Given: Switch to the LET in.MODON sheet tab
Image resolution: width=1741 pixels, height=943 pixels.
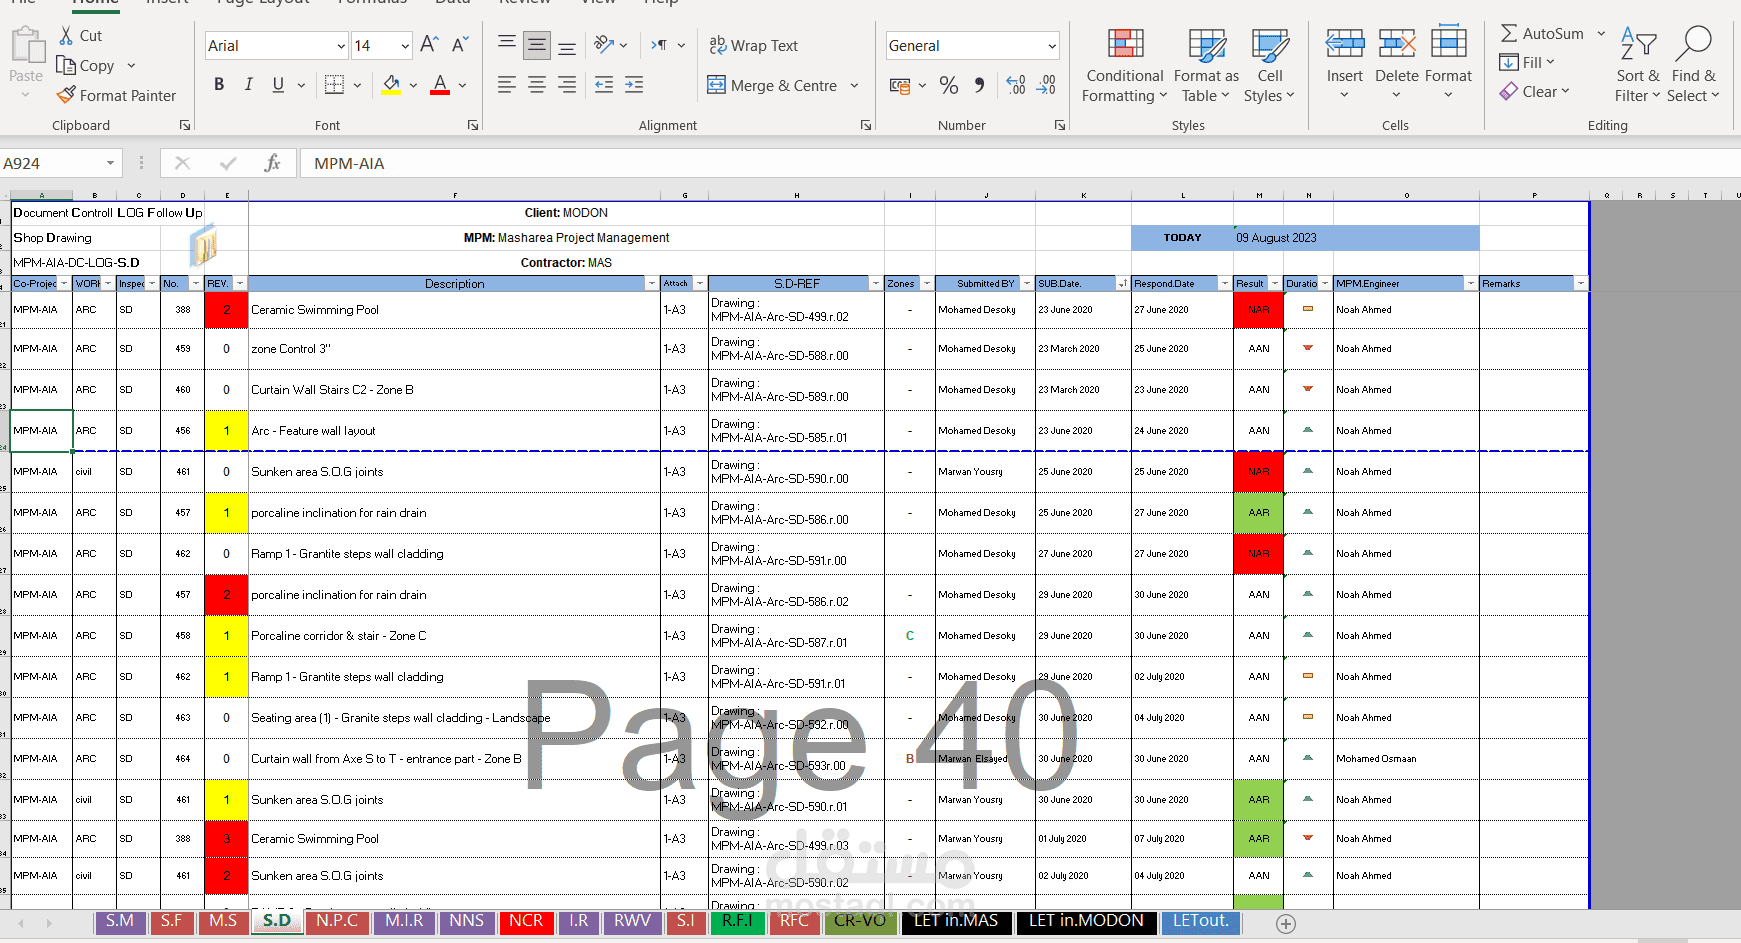Looking at the screenshot, I should (1086, 921).
